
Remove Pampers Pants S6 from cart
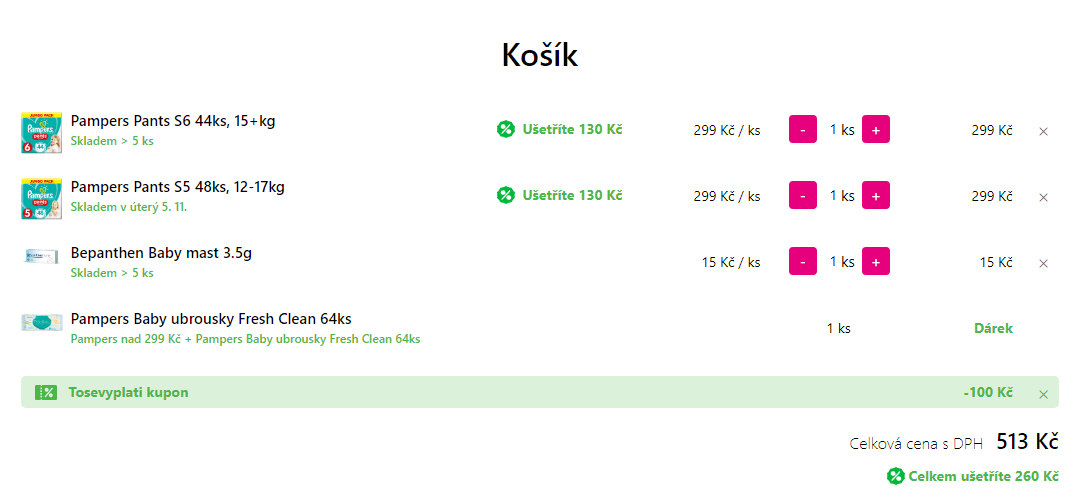tap(1043, 131)
